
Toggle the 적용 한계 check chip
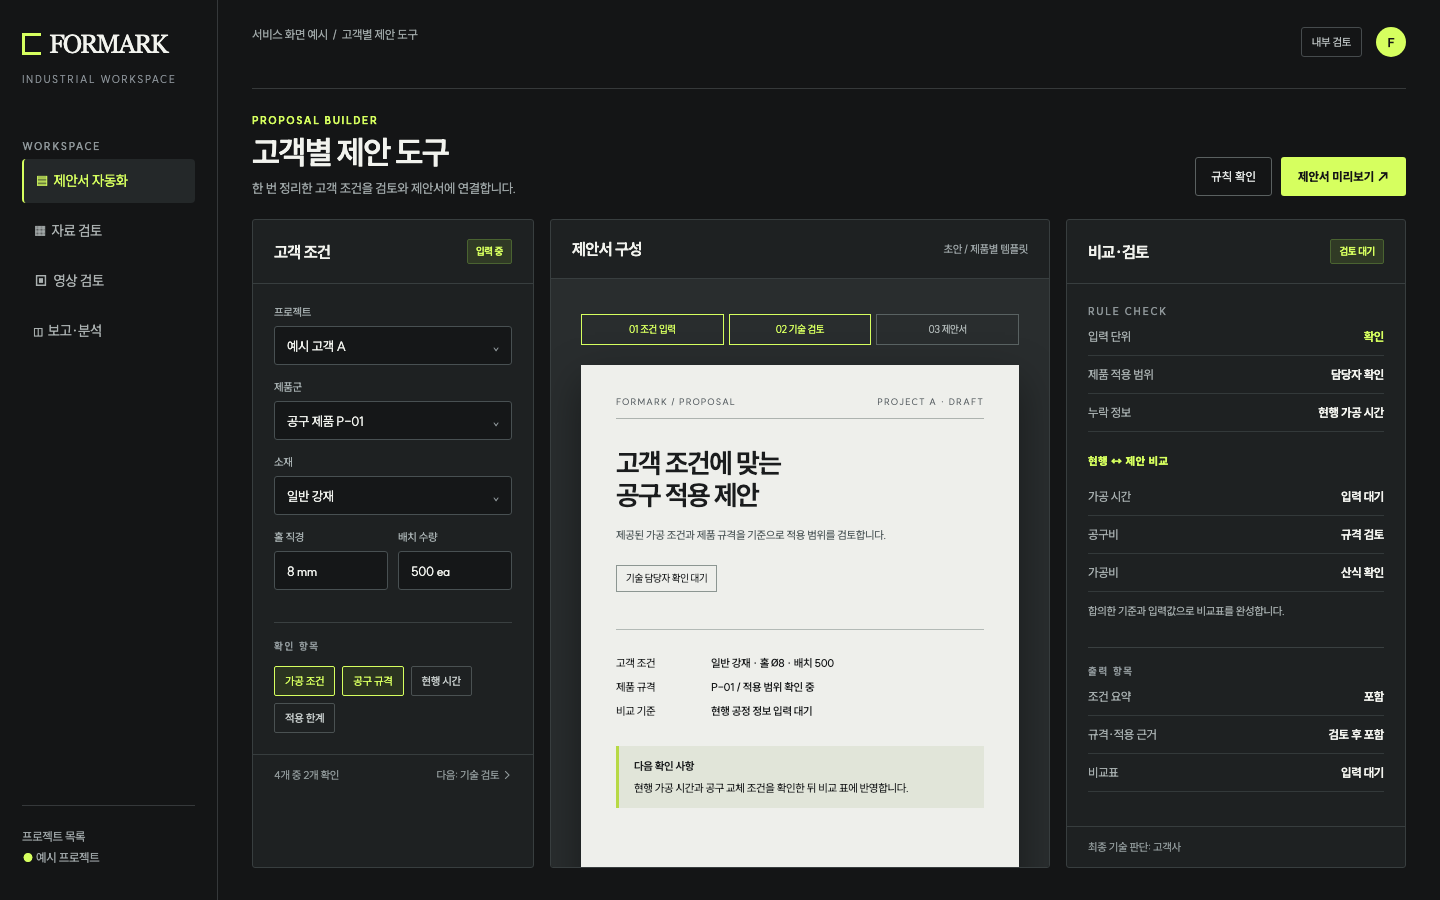(305, 718)
